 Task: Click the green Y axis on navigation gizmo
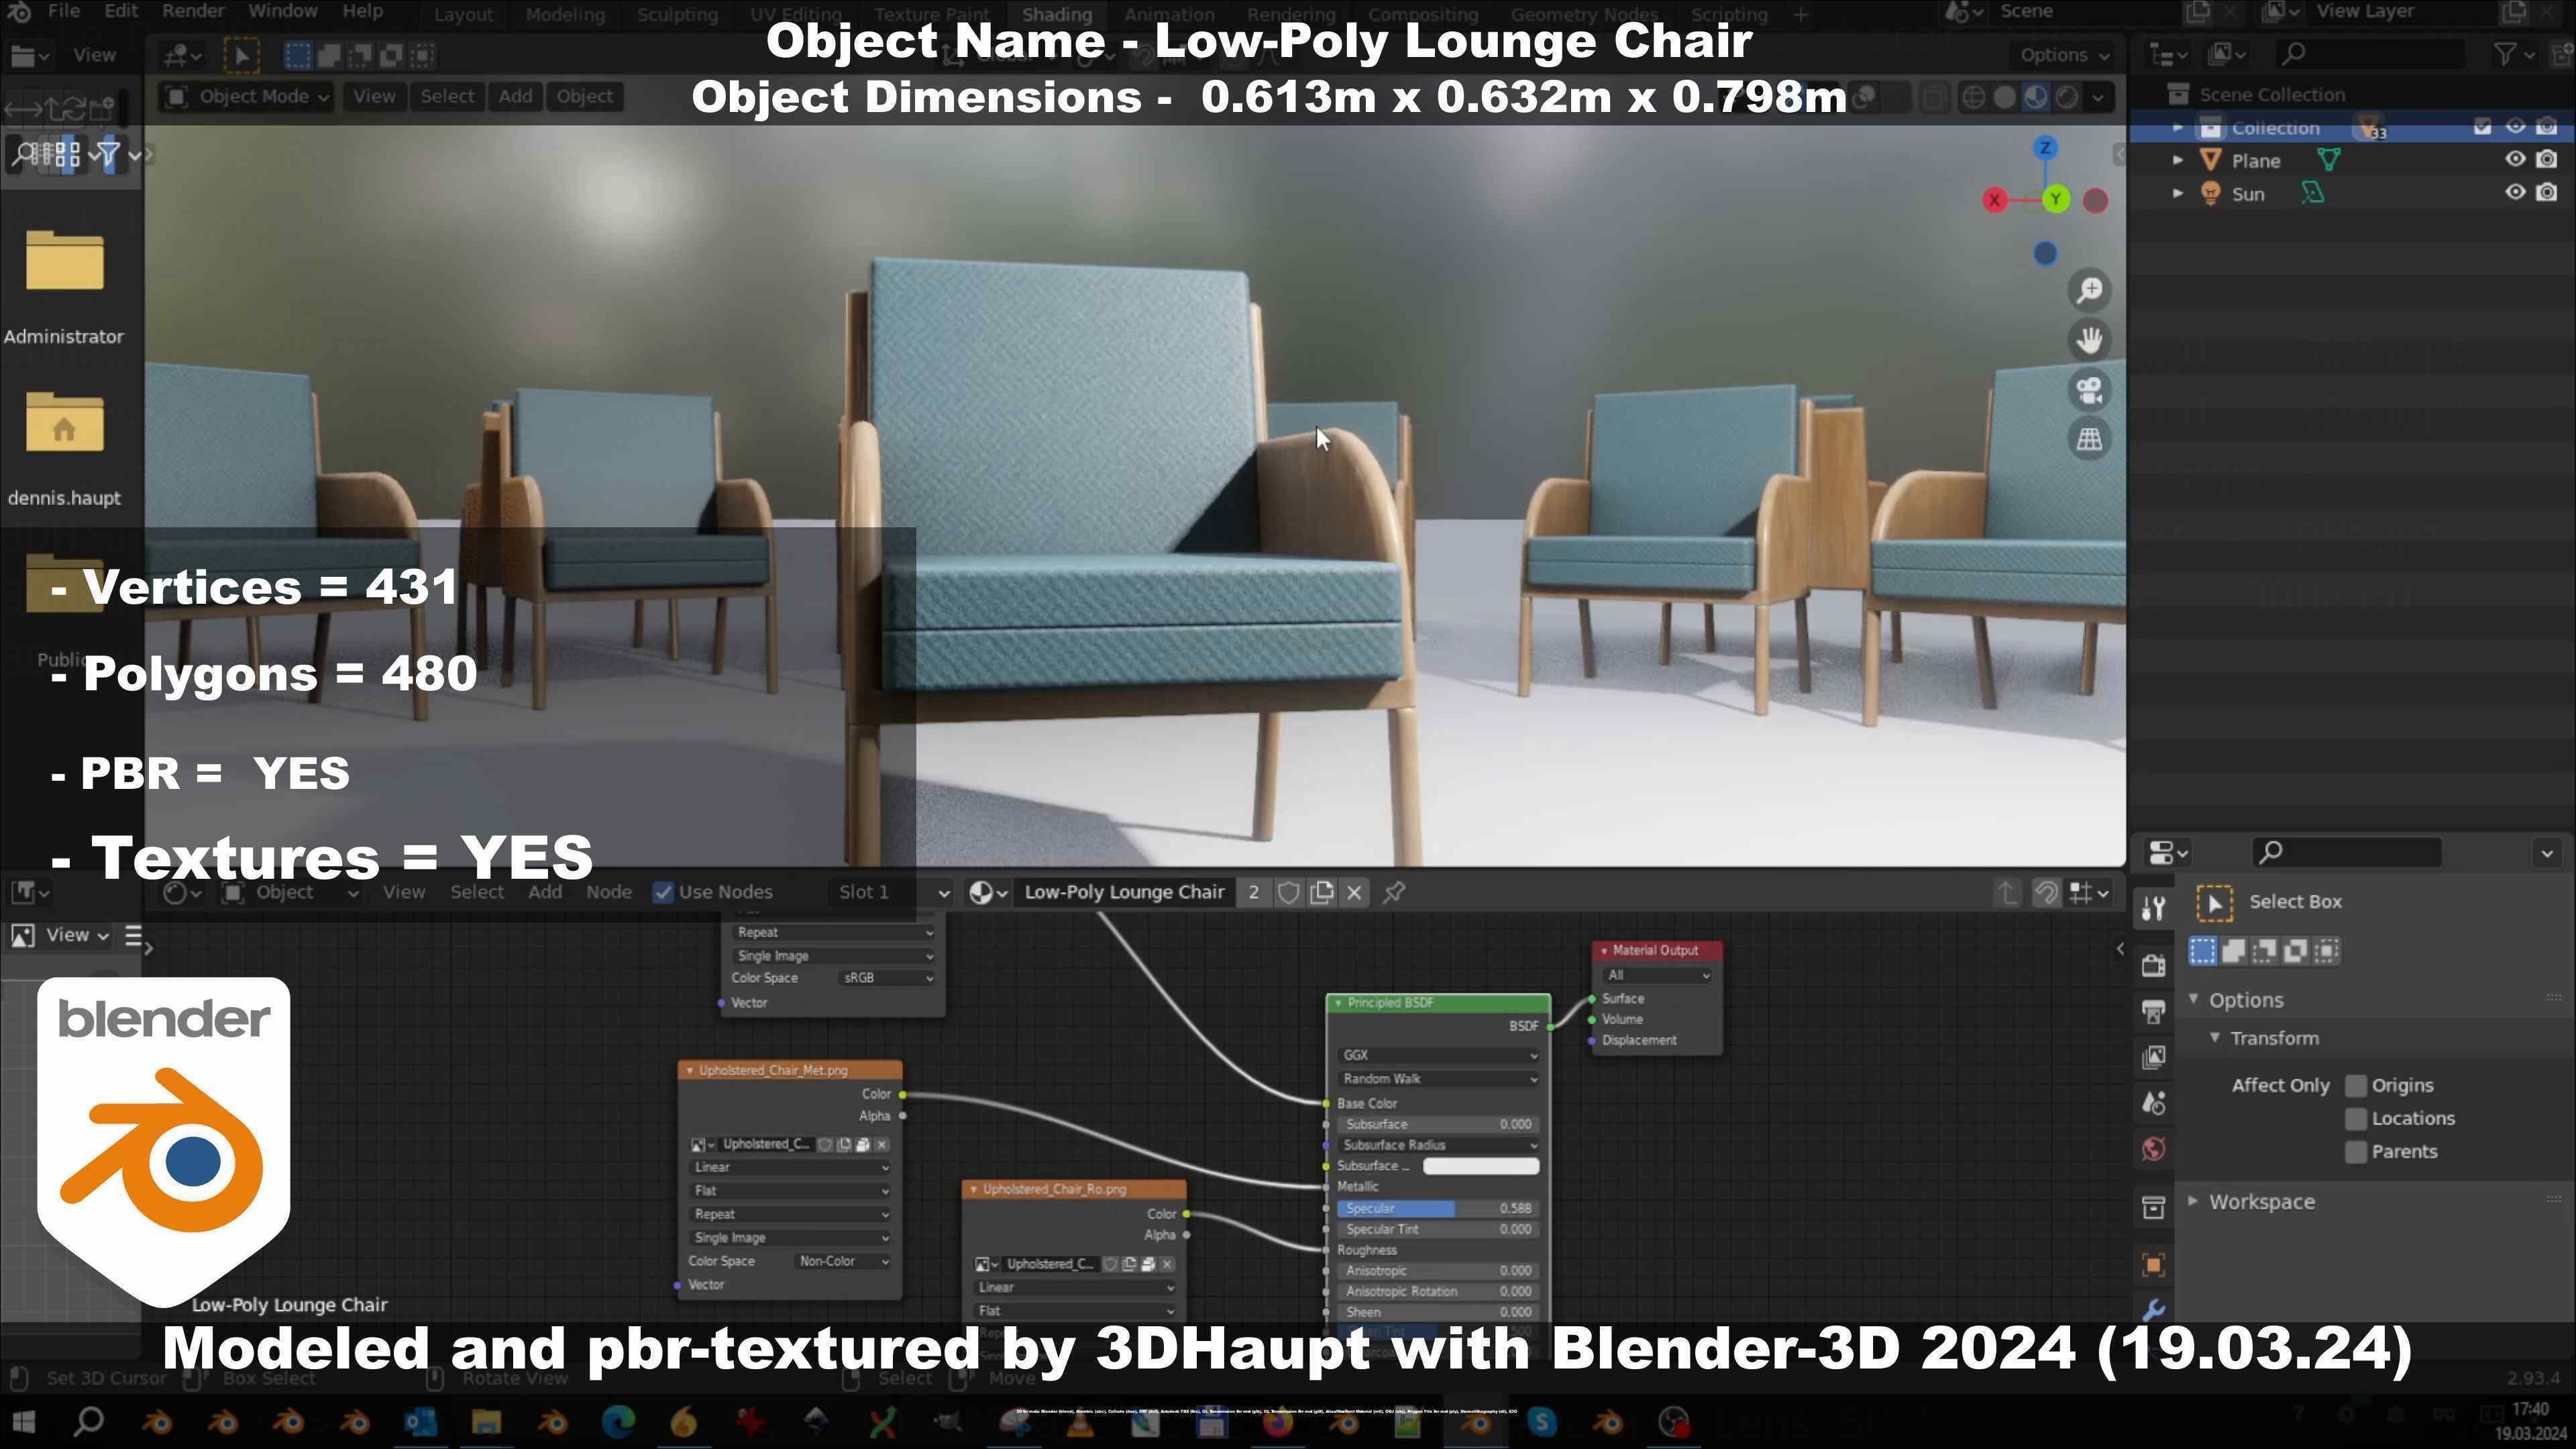pyautogui.click(x=2055, y=199)
